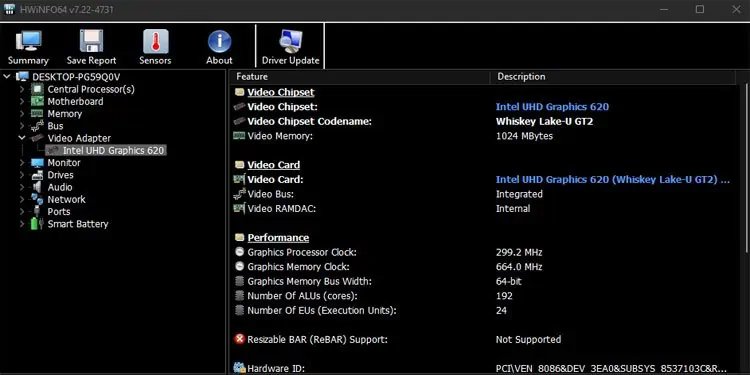Click the Central Processor(s) chip icon
The width and height of the screenshot is (750, 375).
pos(37,89)
